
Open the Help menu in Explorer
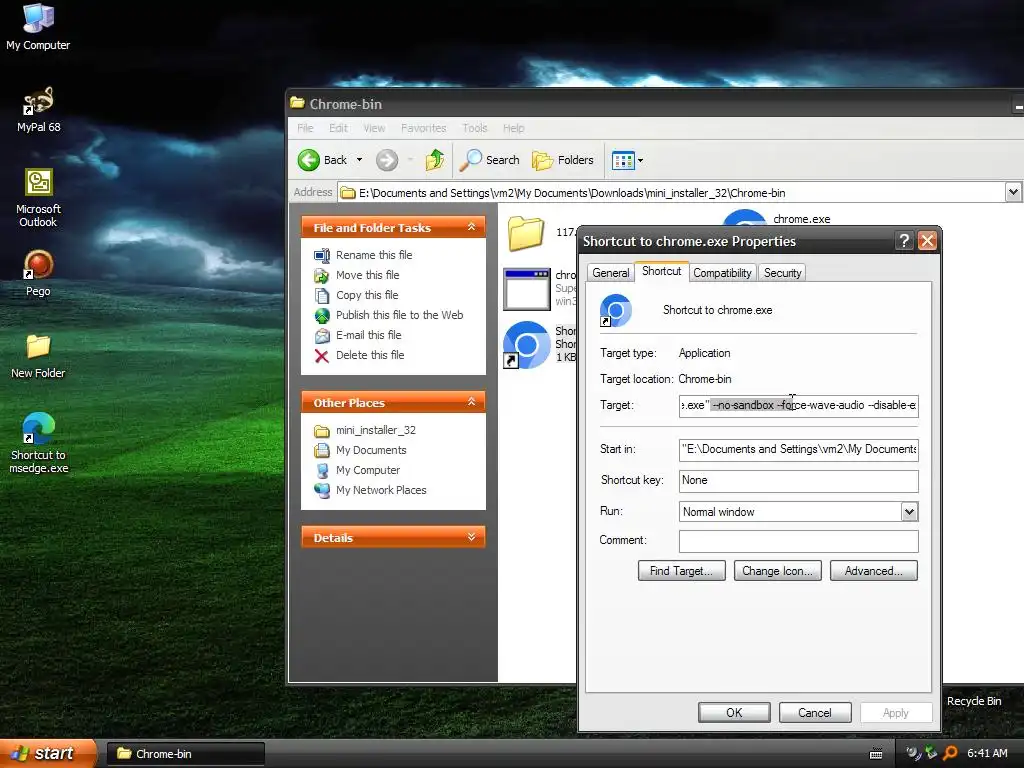pyautogui.click(x=513, y=128)
